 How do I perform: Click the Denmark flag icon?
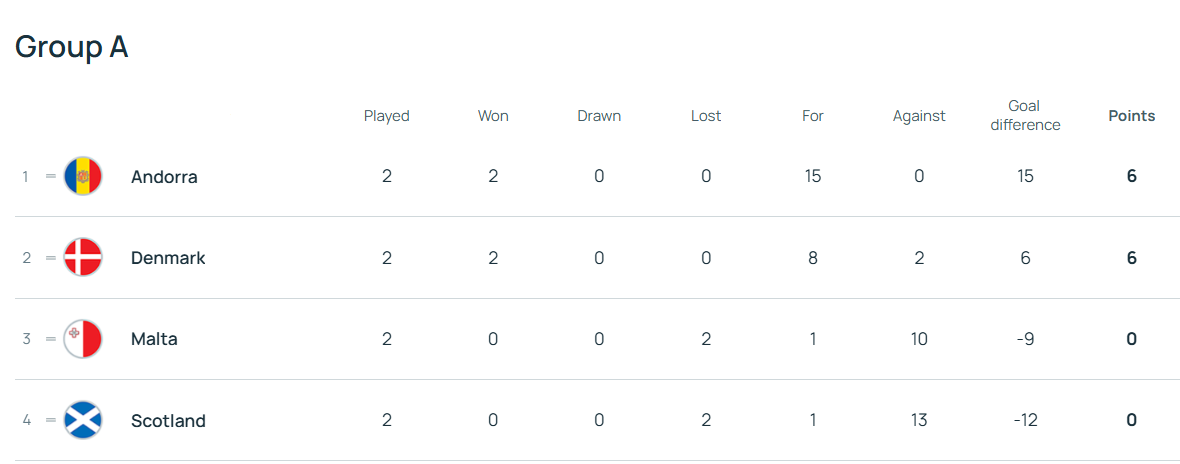(x=82, y=258)
